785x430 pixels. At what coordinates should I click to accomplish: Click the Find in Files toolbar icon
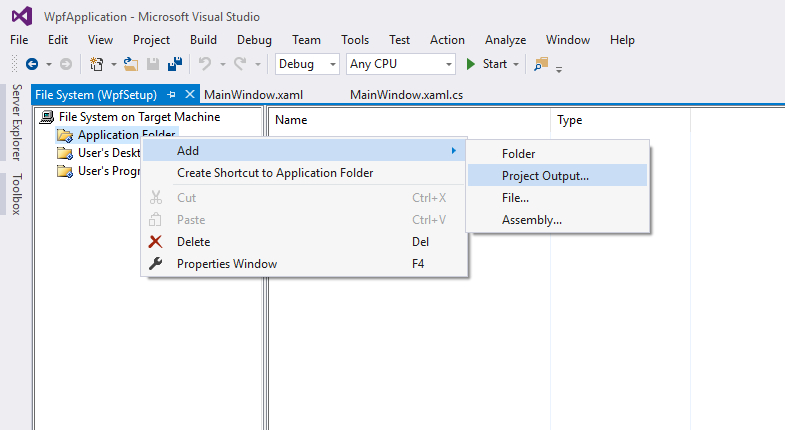coord(541,64)
